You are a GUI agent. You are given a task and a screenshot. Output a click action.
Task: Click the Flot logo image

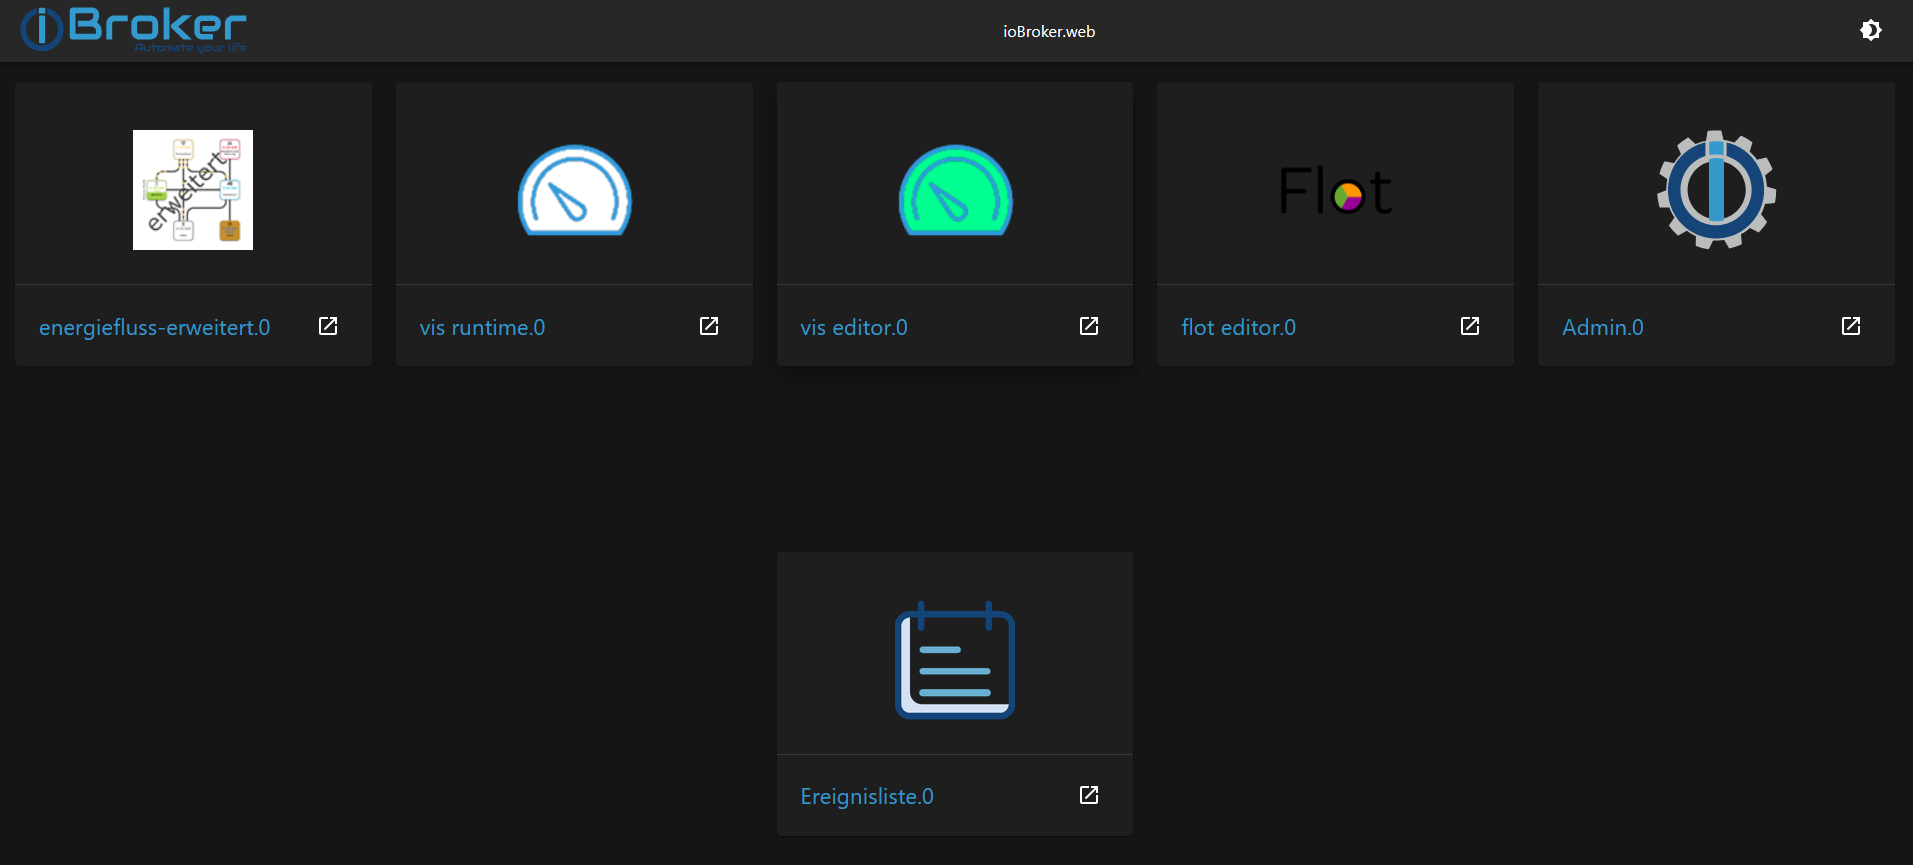tap(1335, 190)
